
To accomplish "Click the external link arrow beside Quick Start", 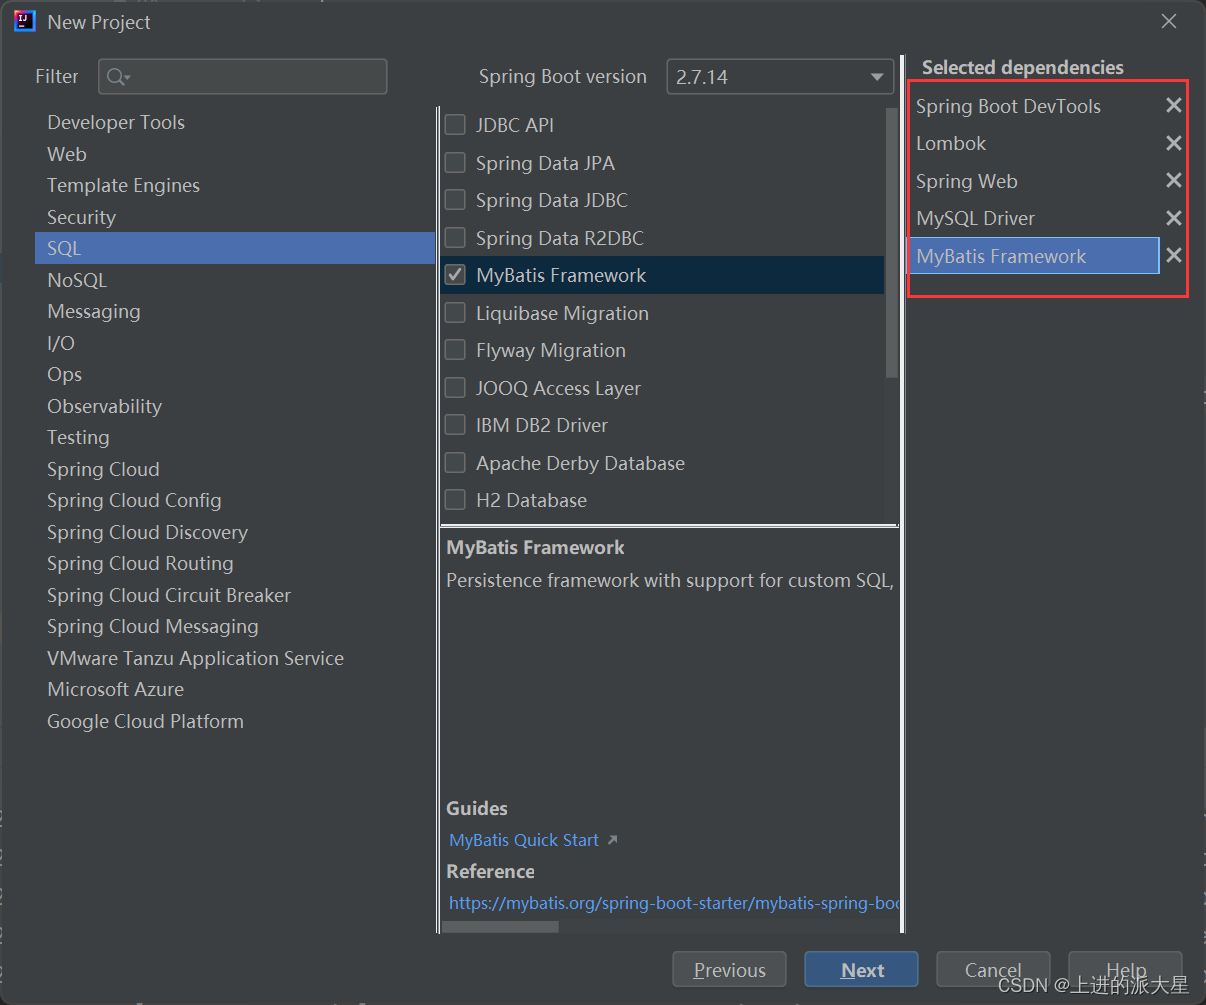I will (x=612, y=840).
